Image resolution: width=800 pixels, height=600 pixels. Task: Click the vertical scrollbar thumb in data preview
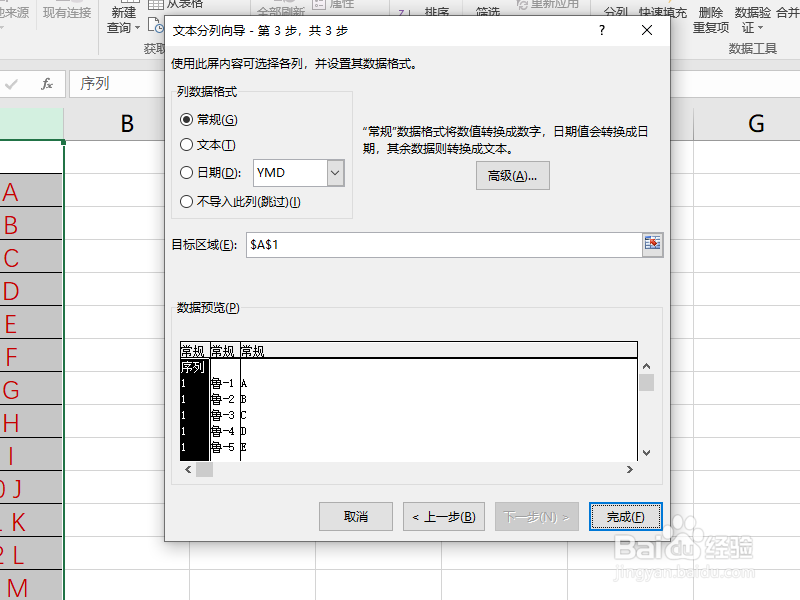646,383
